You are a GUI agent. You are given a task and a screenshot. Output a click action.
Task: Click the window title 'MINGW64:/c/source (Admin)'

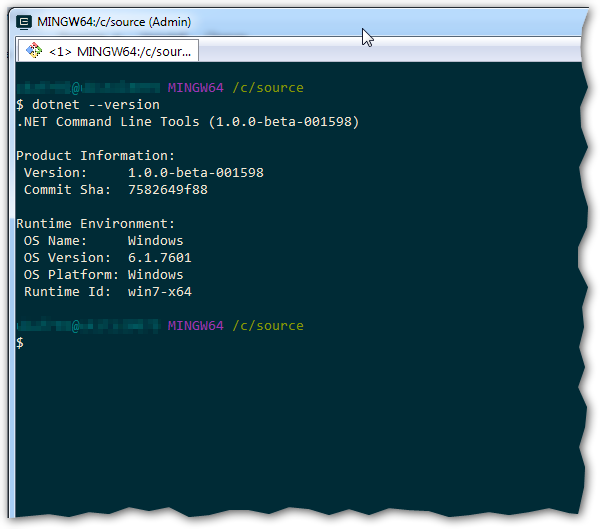click(114, 22)
